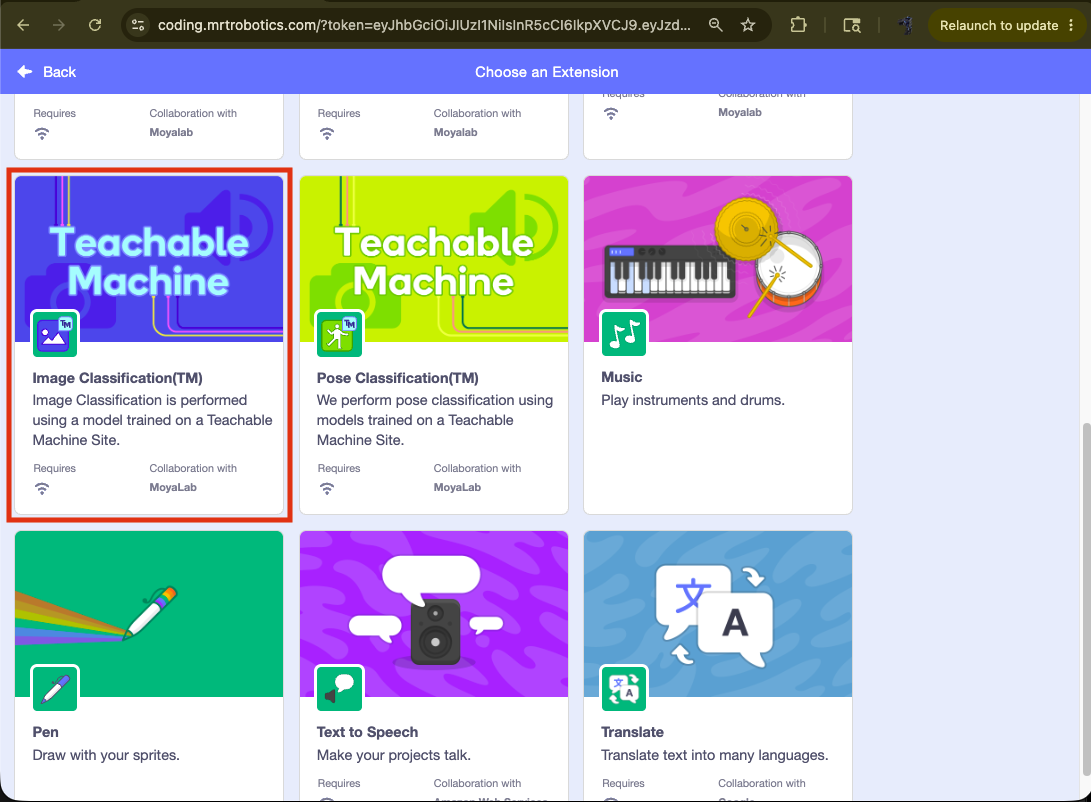Open the browser three-dot menu
This screenshot has width=1091, height=802.
(x=1071, y=25)
